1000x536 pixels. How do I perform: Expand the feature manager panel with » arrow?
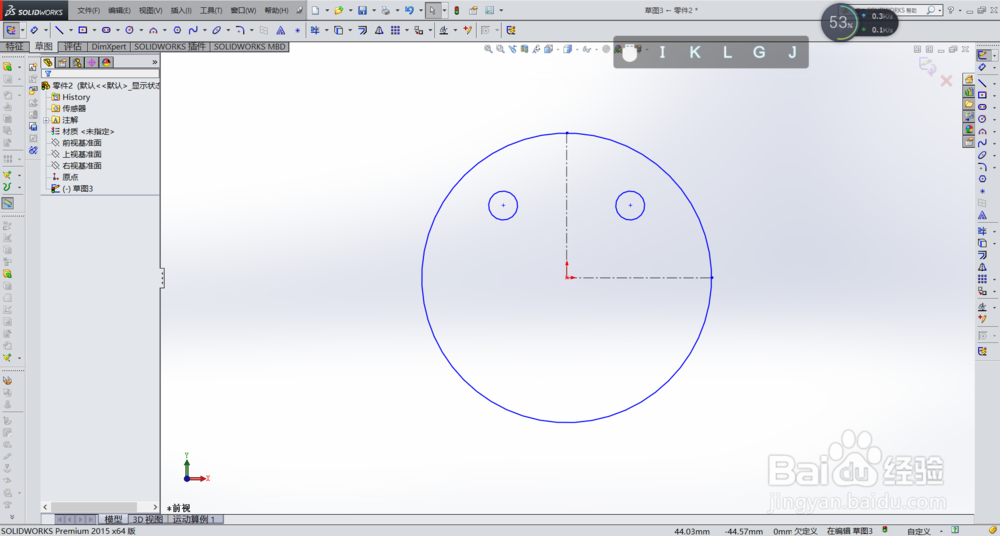[154, 62]
